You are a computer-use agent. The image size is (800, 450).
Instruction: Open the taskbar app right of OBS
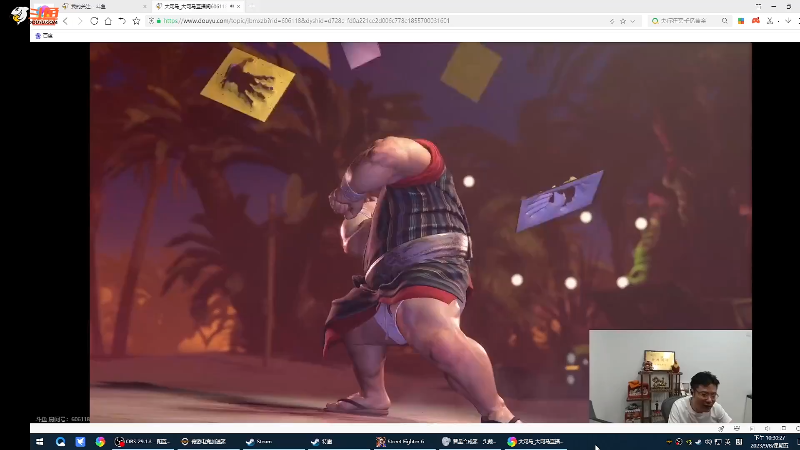(208, 442)
